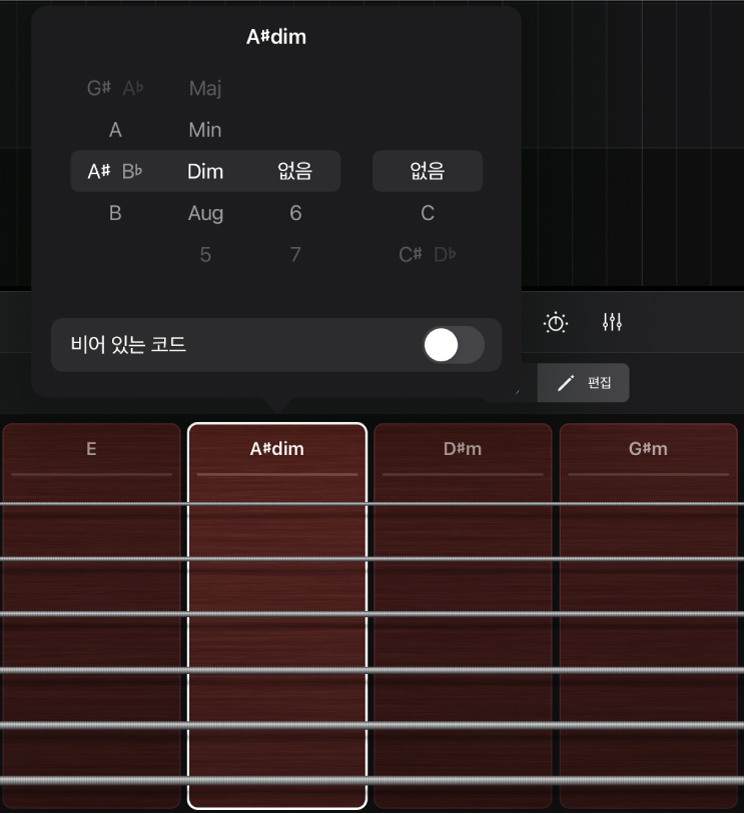Tap the E chord strip
This screenshot has width=745, height=814.
[91, 615]
